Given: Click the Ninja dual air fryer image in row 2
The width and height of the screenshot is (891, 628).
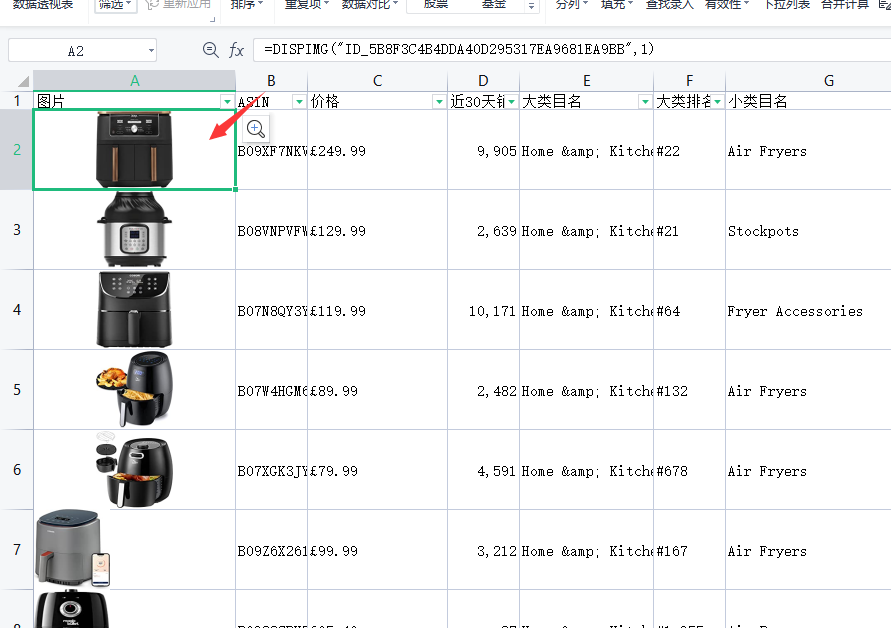Looking at the screenshot, I should [135, 149].
